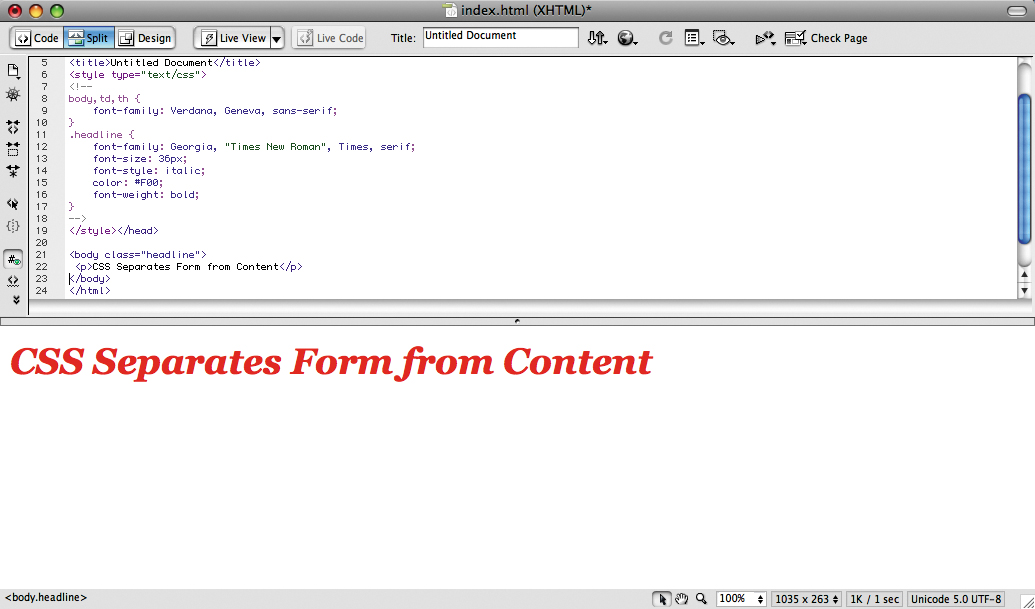Viewport: 1035px width, 609px height.
Task: Open the window size 1035 x 263 popup
Action: click(x=806, y=597)
